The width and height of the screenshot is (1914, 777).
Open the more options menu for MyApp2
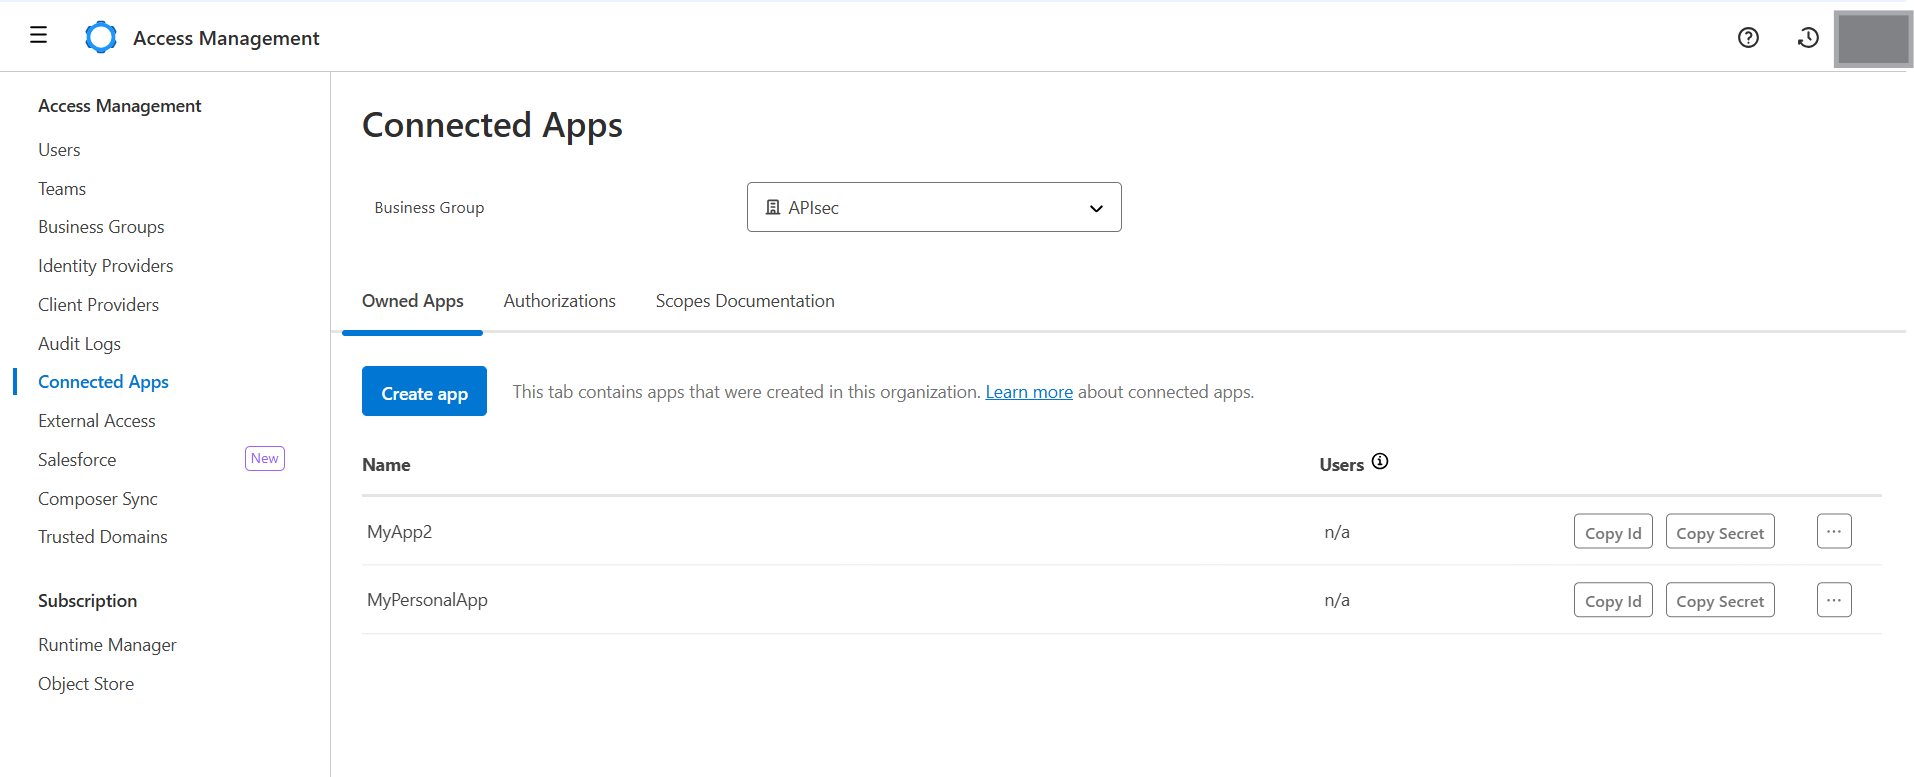[x=1834, y=532]
